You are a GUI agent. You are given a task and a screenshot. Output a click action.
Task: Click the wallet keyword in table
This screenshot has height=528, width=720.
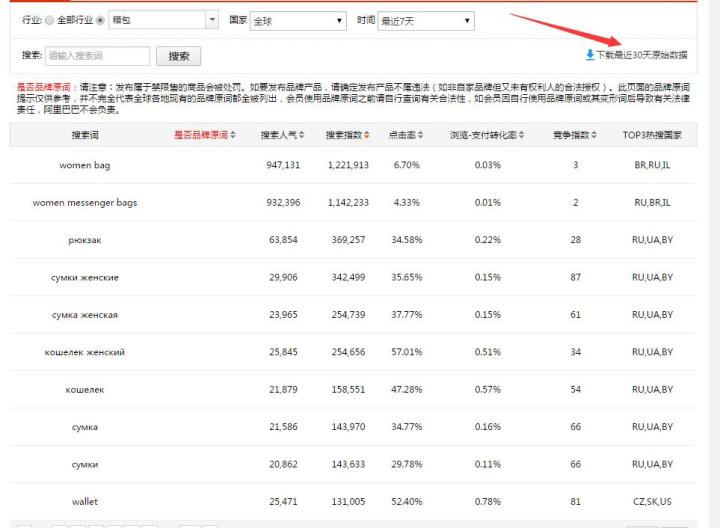coord(85,501)
